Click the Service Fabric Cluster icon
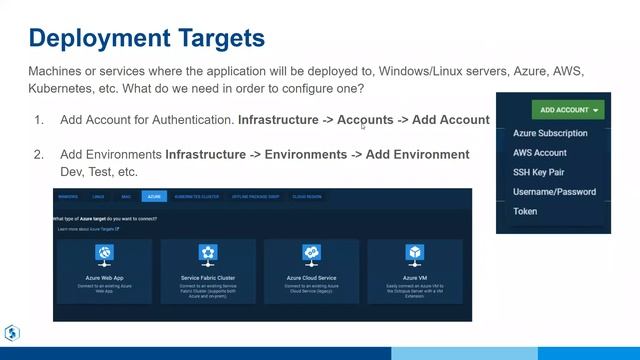This screenshot has width=640, height=360. coord(208,255)
